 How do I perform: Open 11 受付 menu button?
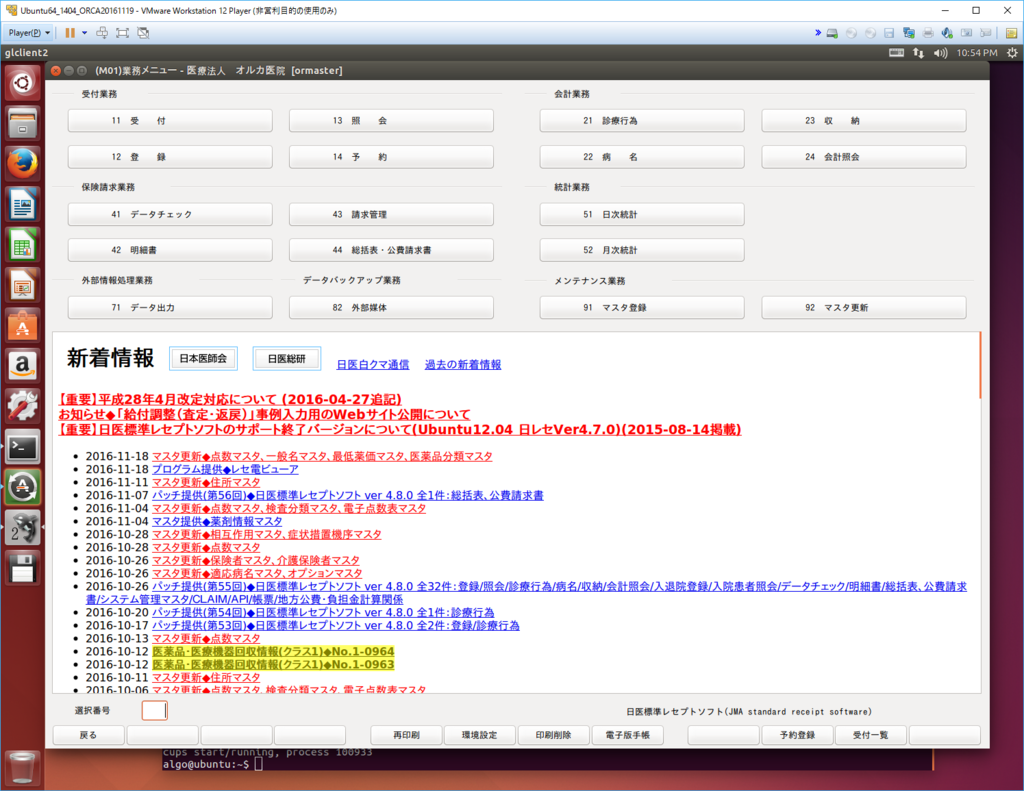point(170,121)
